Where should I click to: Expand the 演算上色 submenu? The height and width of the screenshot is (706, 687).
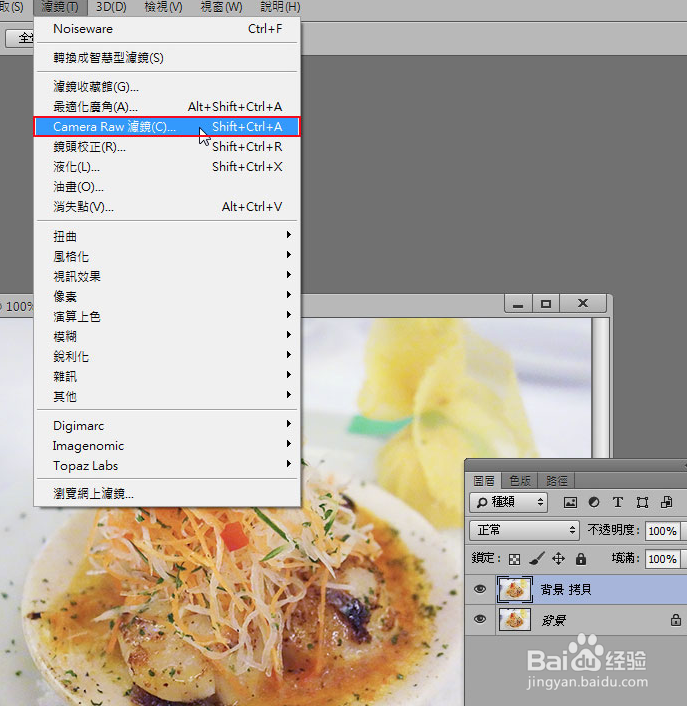167,316
